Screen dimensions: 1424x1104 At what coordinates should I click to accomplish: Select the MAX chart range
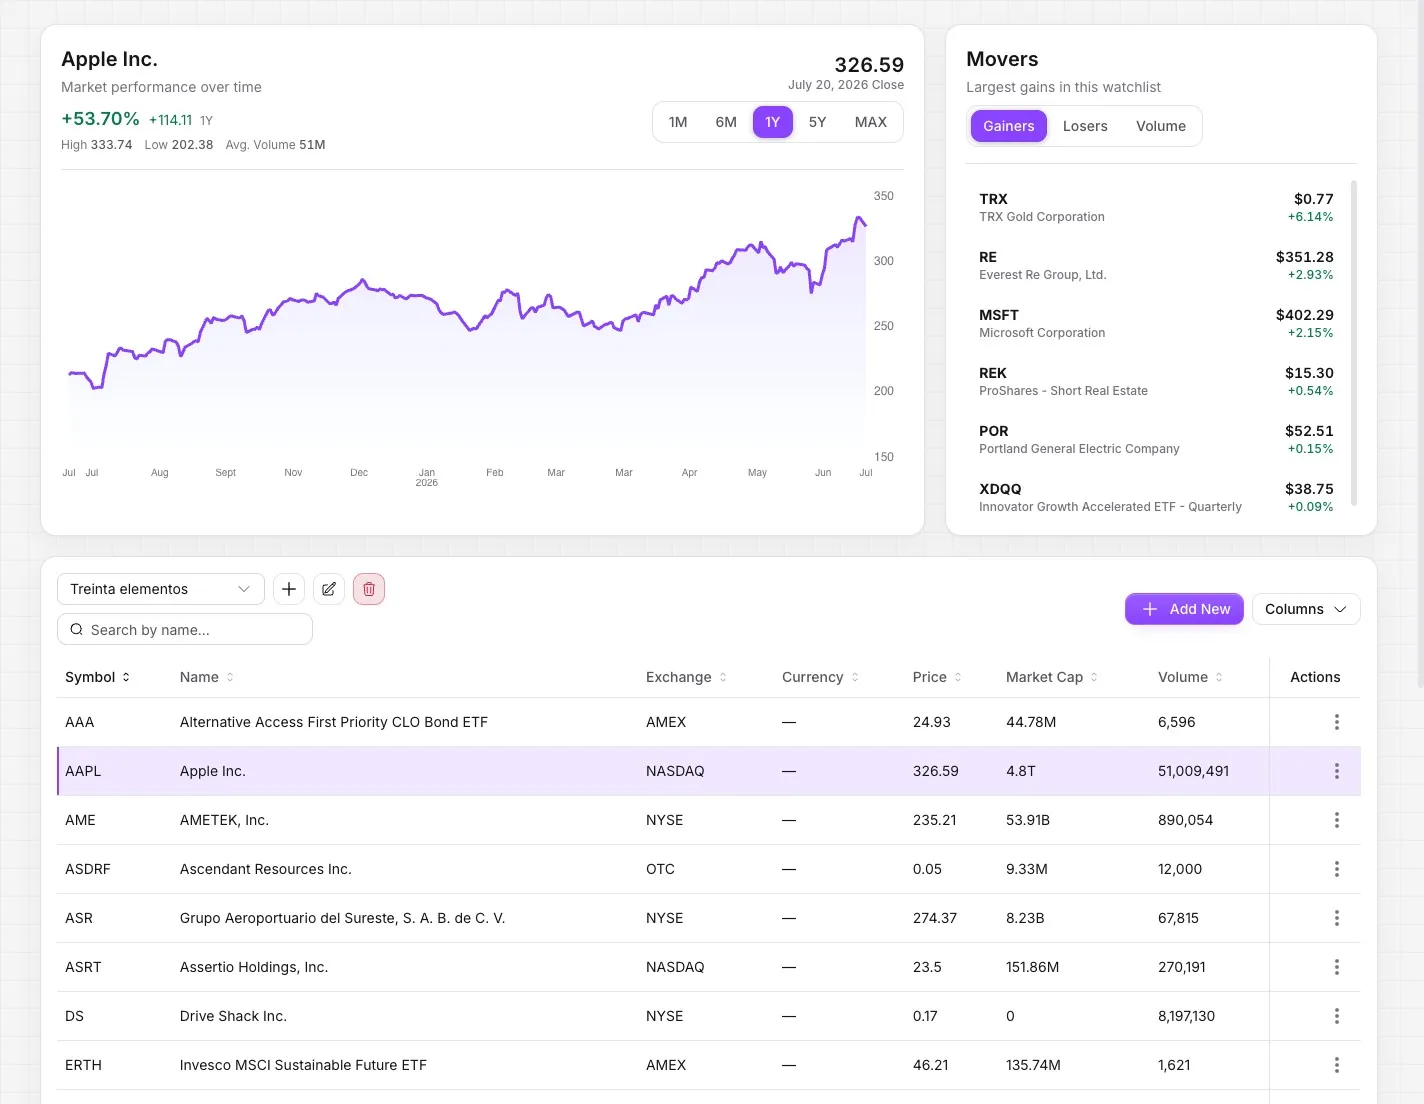click(871, 122)
